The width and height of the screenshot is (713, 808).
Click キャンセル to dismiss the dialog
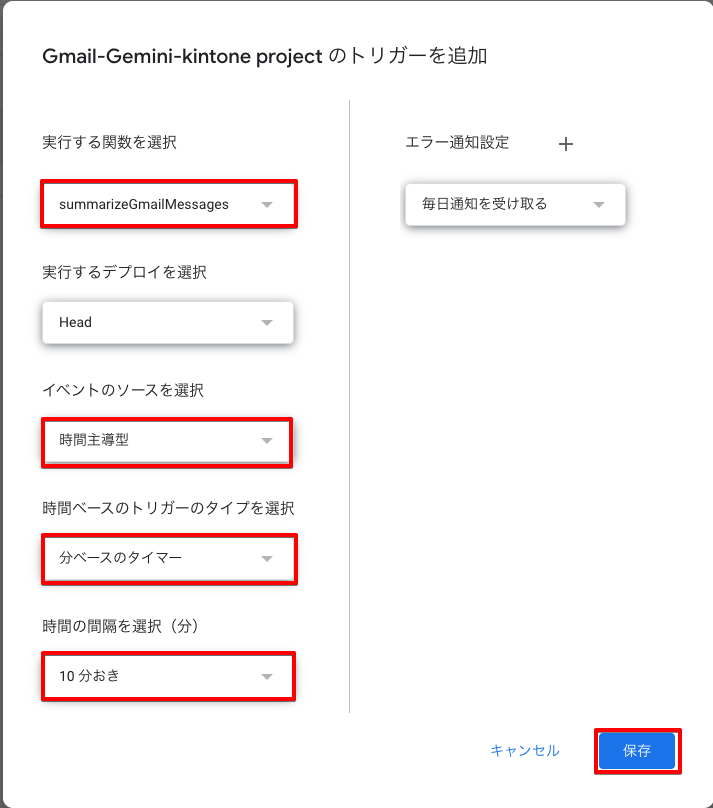524,750
